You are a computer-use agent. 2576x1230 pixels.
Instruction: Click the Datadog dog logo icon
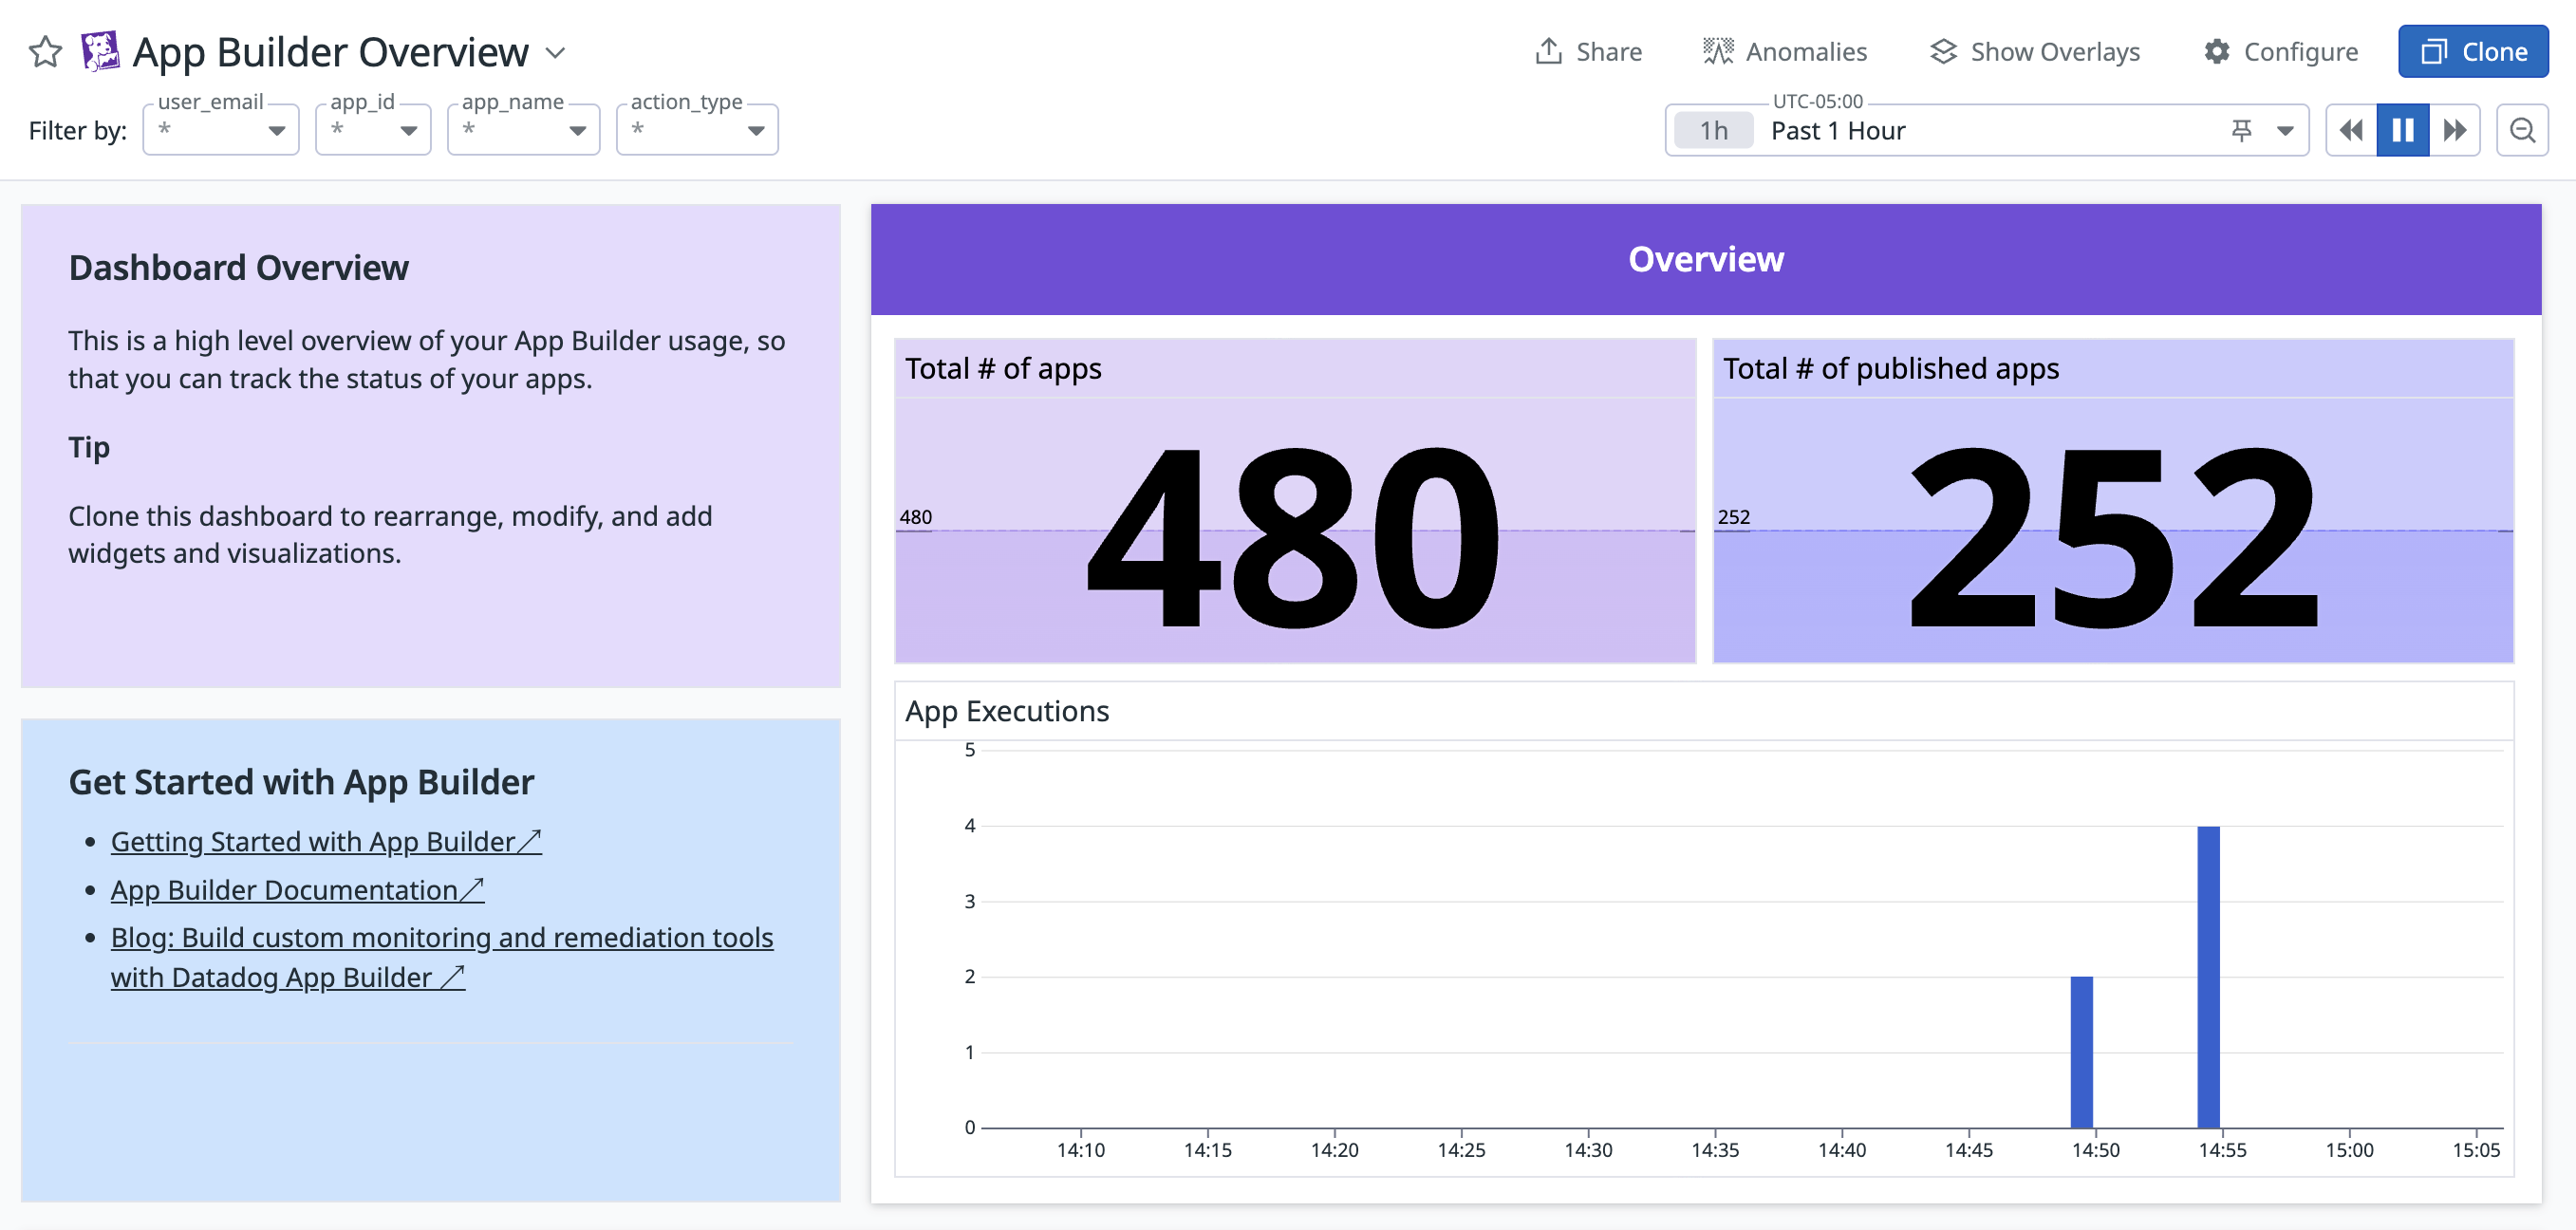click(100, 52)
